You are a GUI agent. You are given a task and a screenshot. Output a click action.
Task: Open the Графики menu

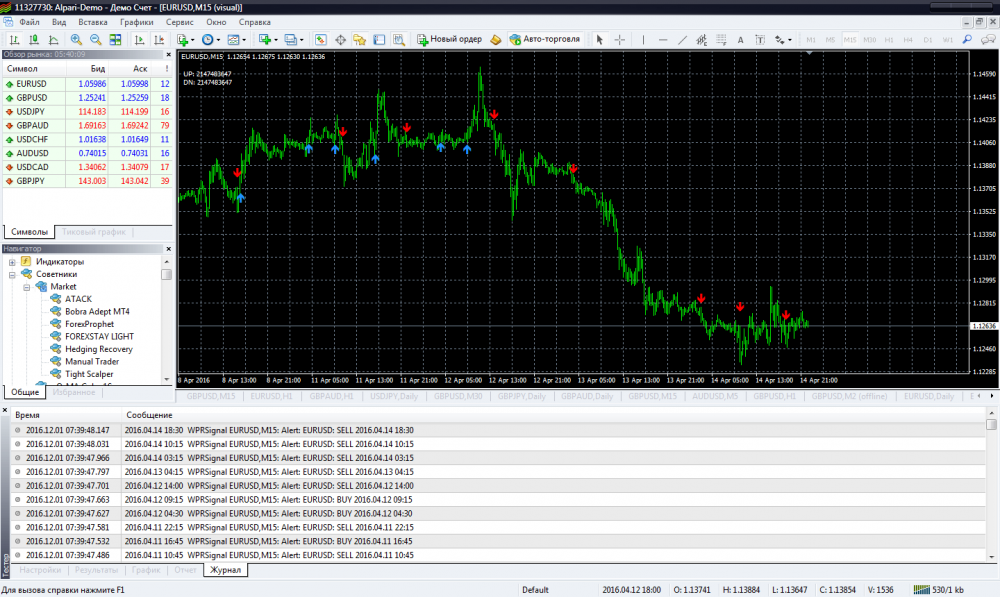136,22
